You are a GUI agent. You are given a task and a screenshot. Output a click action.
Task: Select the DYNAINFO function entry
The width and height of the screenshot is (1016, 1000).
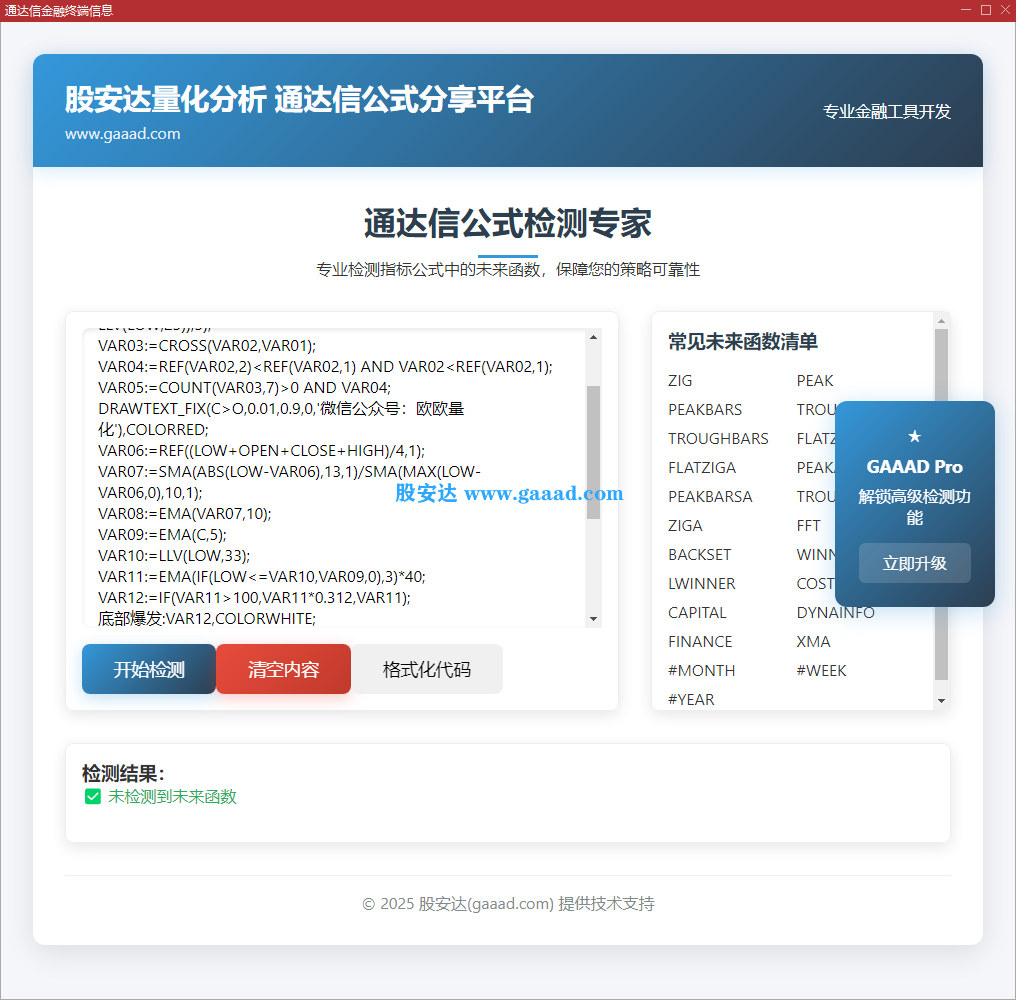(x=835, y=613)
